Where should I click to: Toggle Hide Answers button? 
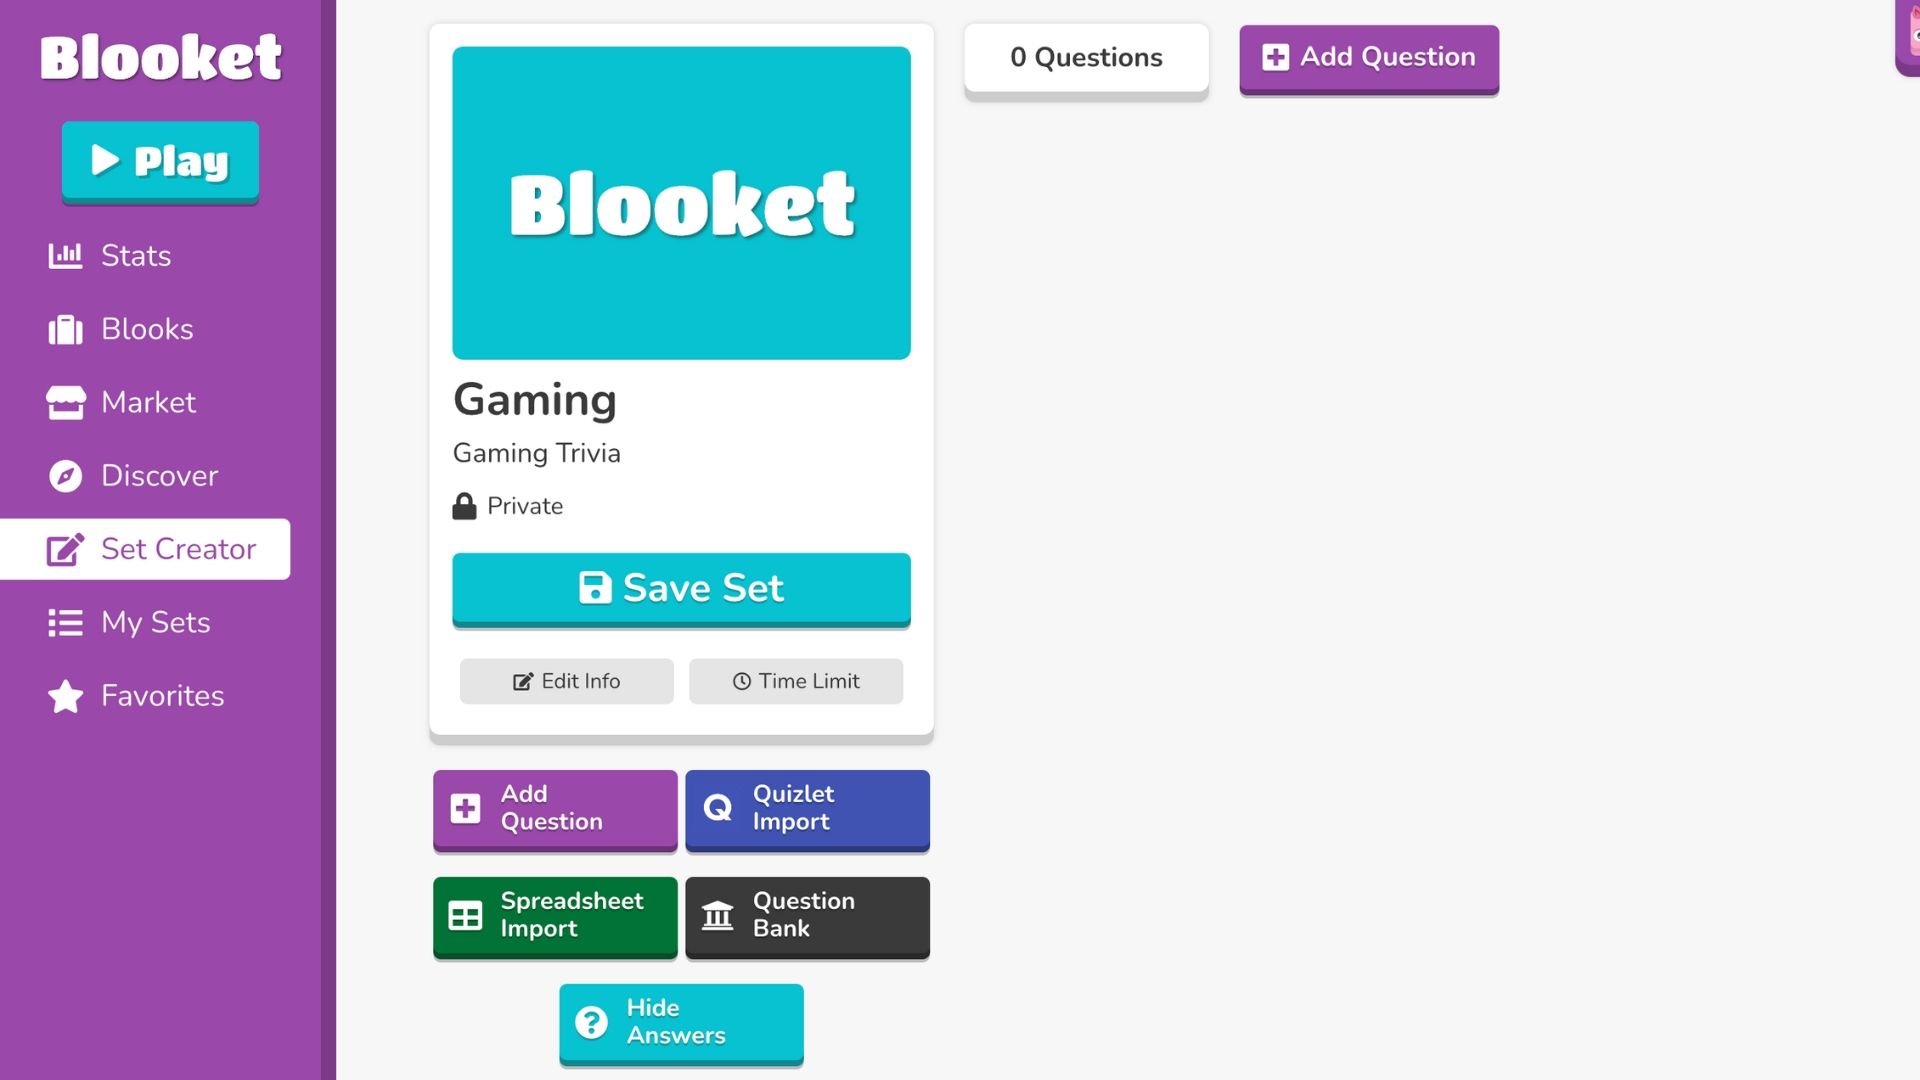coord(680,1021)
